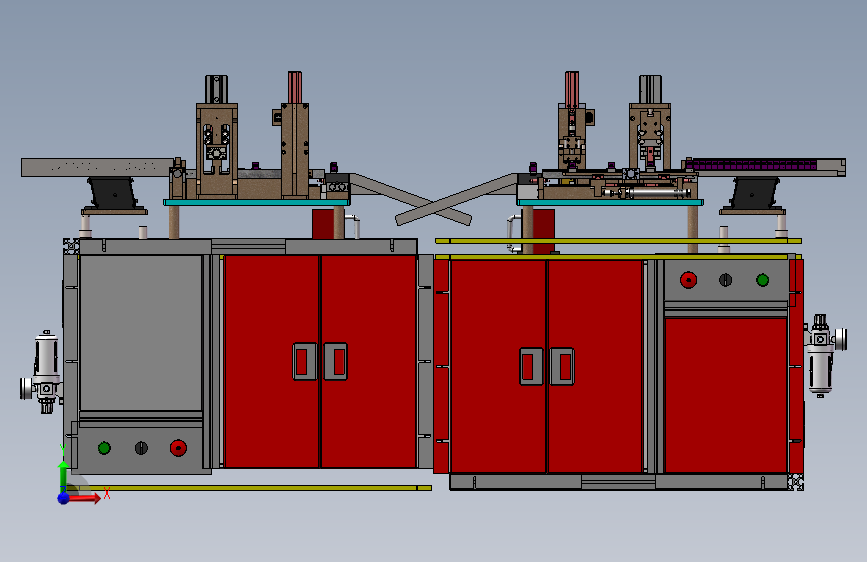Pick the purple parts row on right feed track

click(x=752, y=165)
